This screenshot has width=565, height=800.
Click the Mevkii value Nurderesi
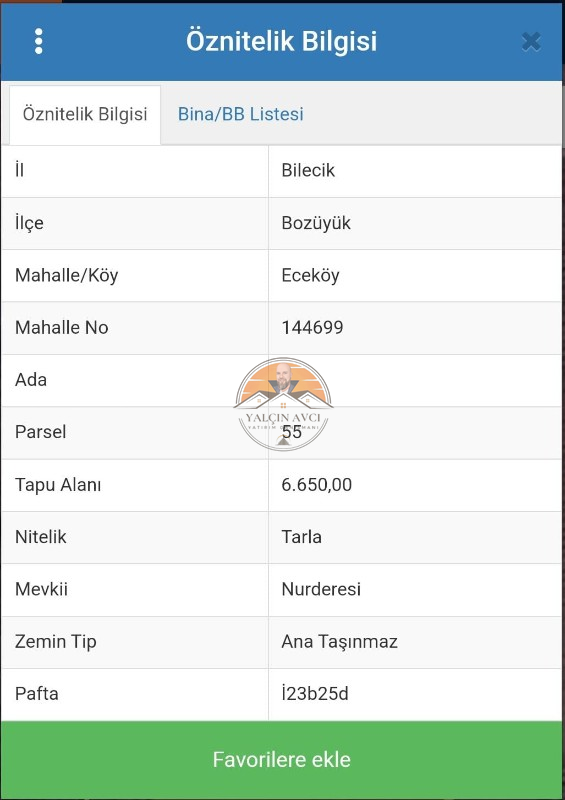pyautogui.click(x=321, y=589)
